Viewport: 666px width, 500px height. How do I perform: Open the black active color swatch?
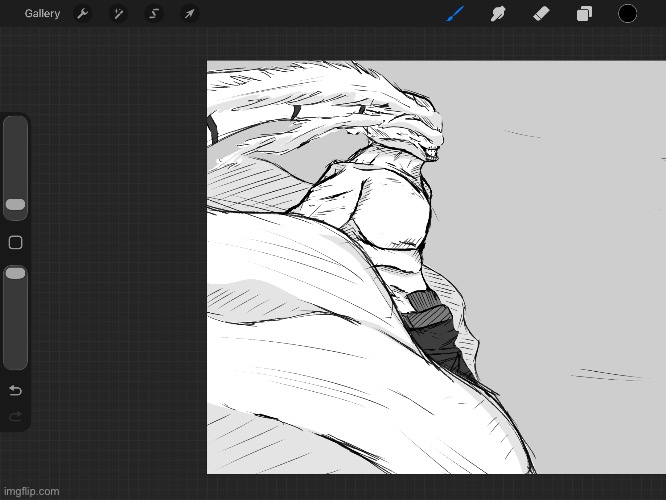627,14
